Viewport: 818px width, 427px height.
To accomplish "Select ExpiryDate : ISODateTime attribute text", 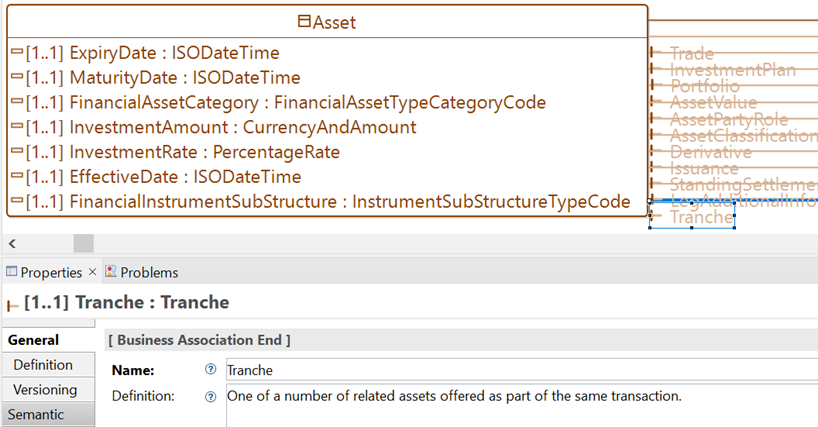I will 174,53.
